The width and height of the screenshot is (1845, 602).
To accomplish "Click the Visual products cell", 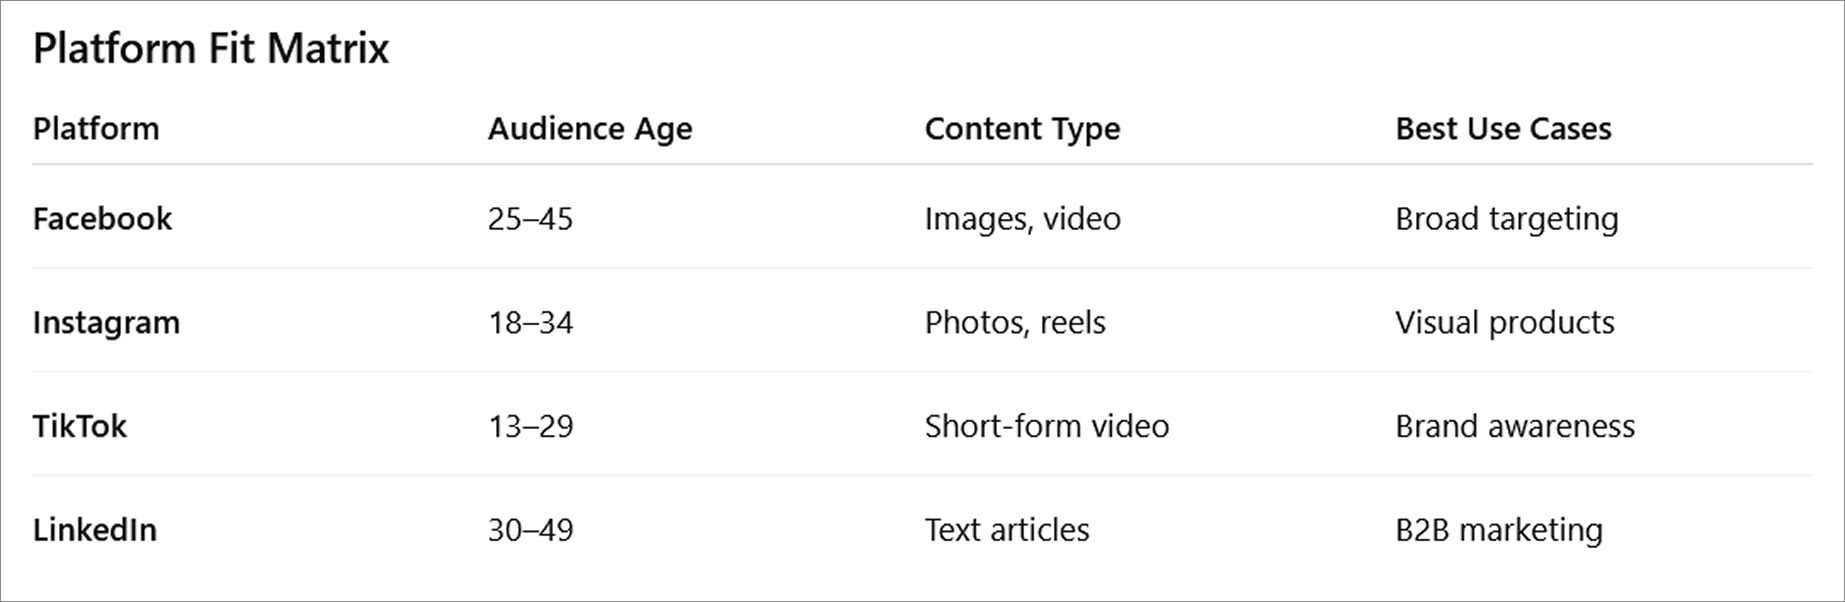I will [x=1504, y=323].
